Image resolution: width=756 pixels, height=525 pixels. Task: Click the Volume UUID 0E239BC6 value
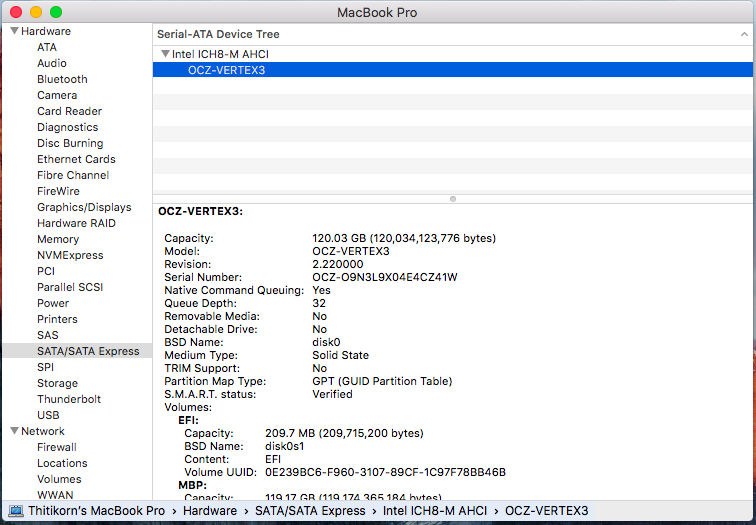385,472
